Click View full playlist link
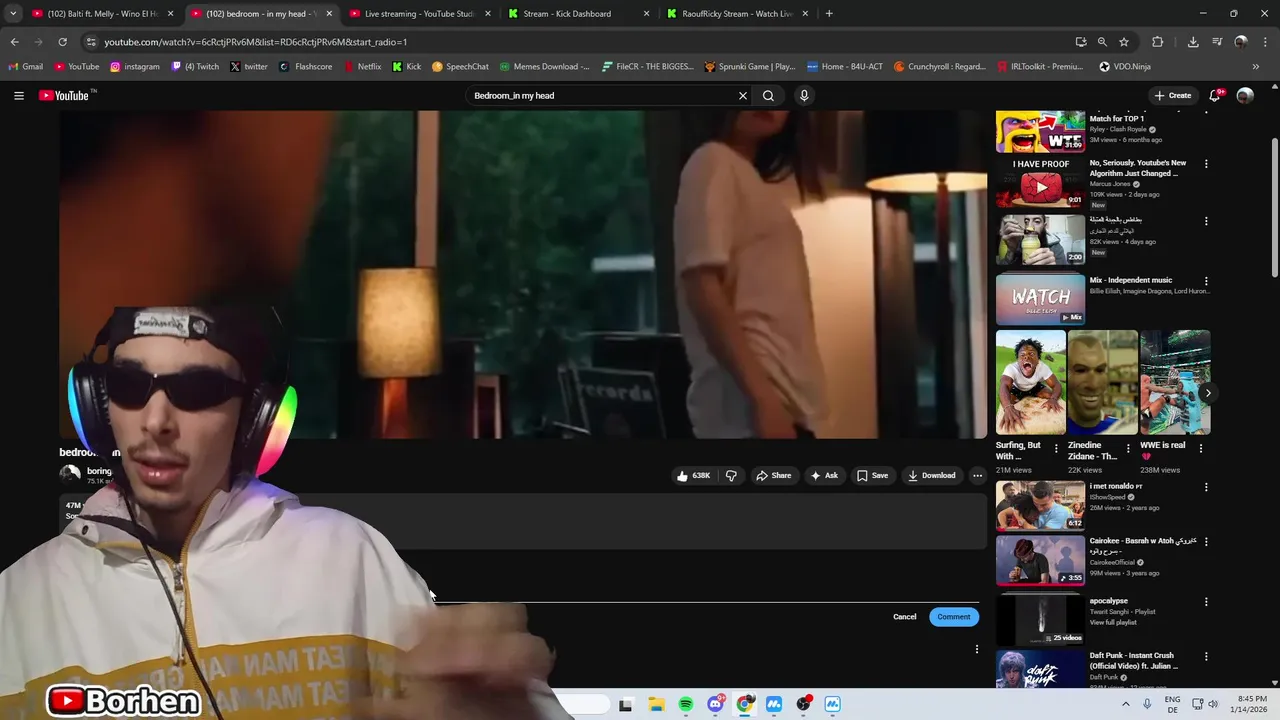1280x720 pixels. 1113,623
